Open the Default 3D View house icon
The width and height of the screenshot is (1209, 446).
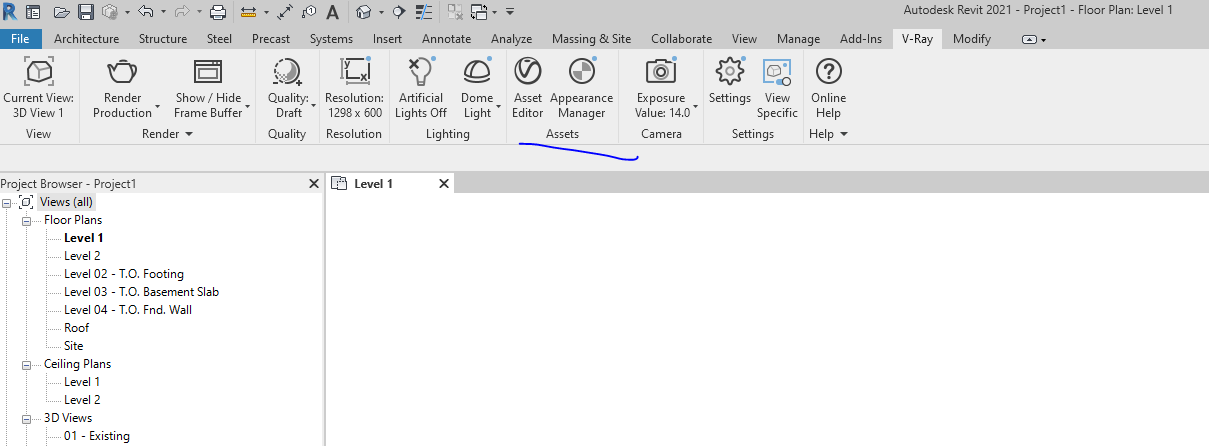(364, 12)
